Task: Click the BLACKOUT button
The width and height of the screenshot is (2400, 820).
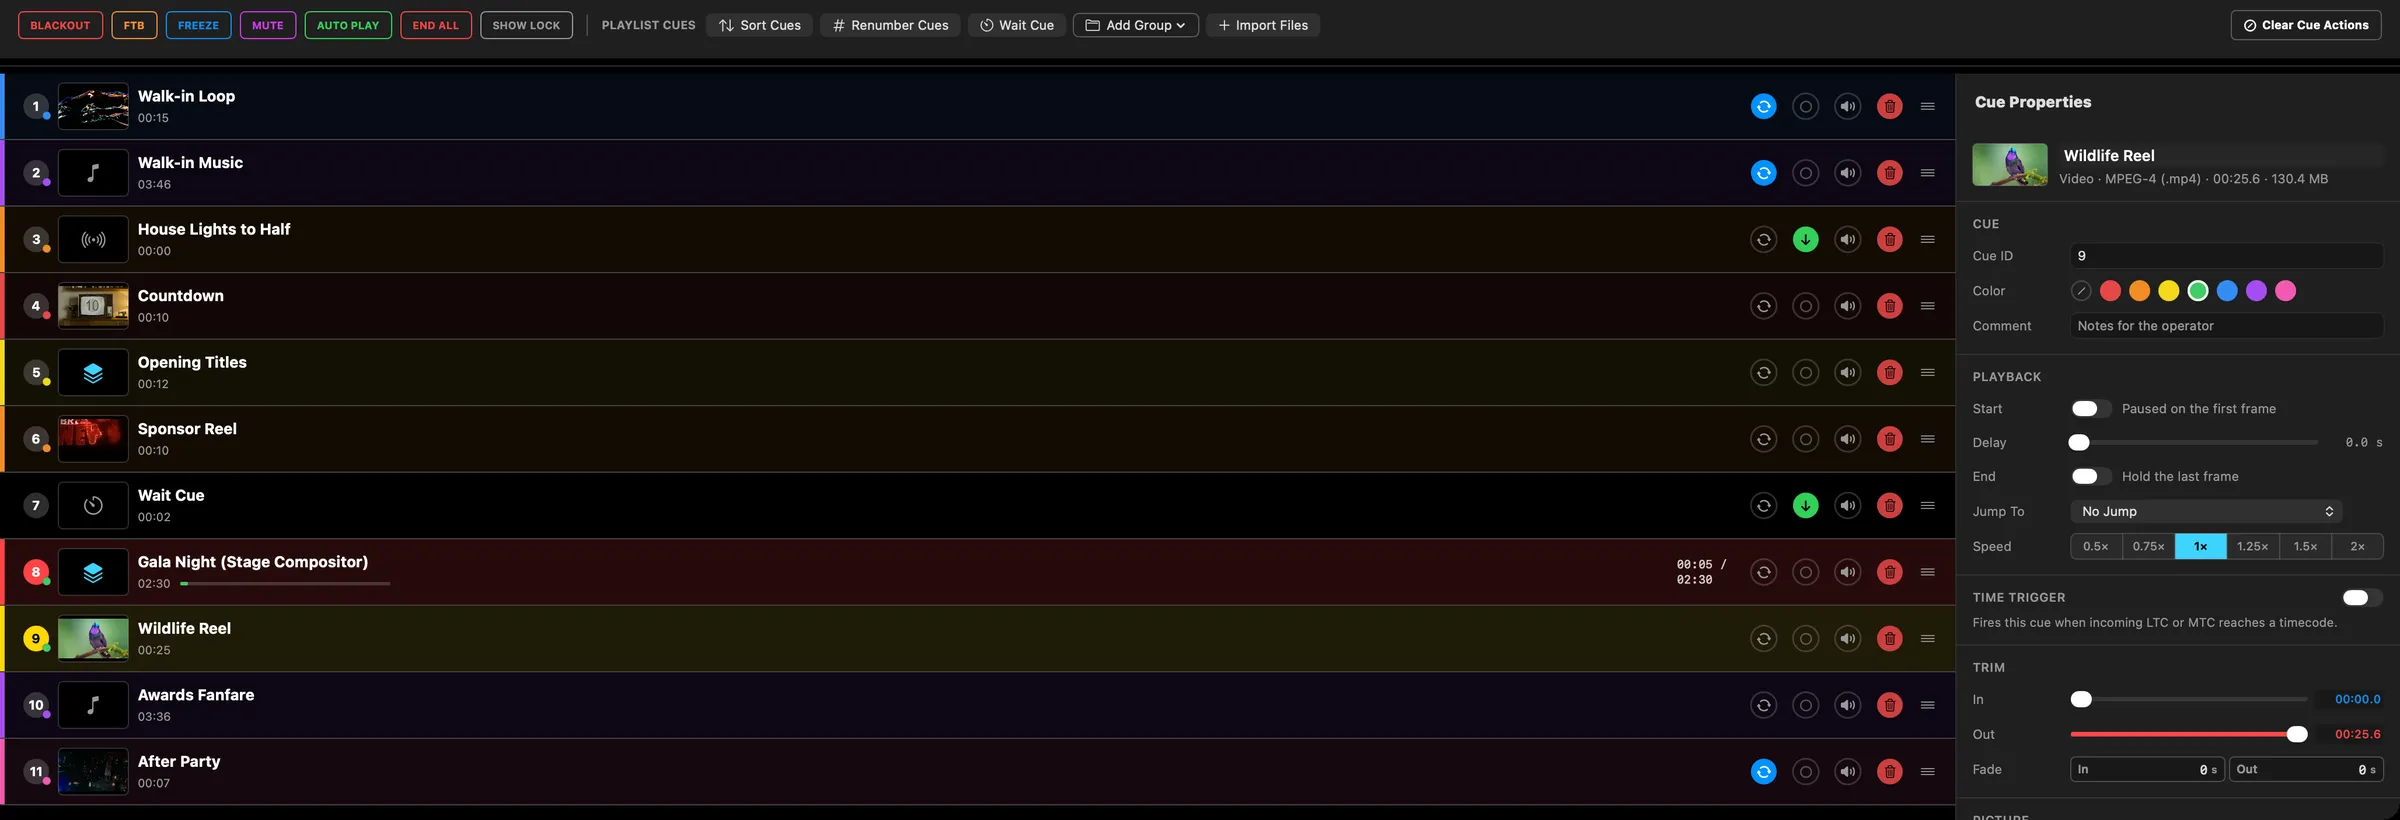Action: pos(60,25)
